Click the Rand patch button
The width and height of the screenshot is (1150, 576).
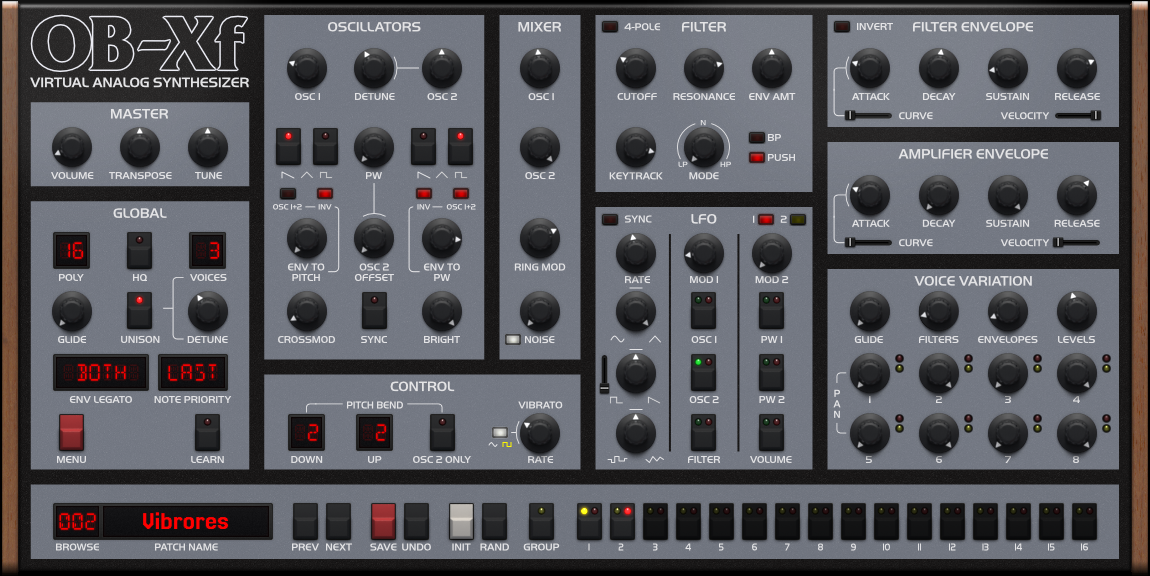pyautogui.click(x=494, y=522)
